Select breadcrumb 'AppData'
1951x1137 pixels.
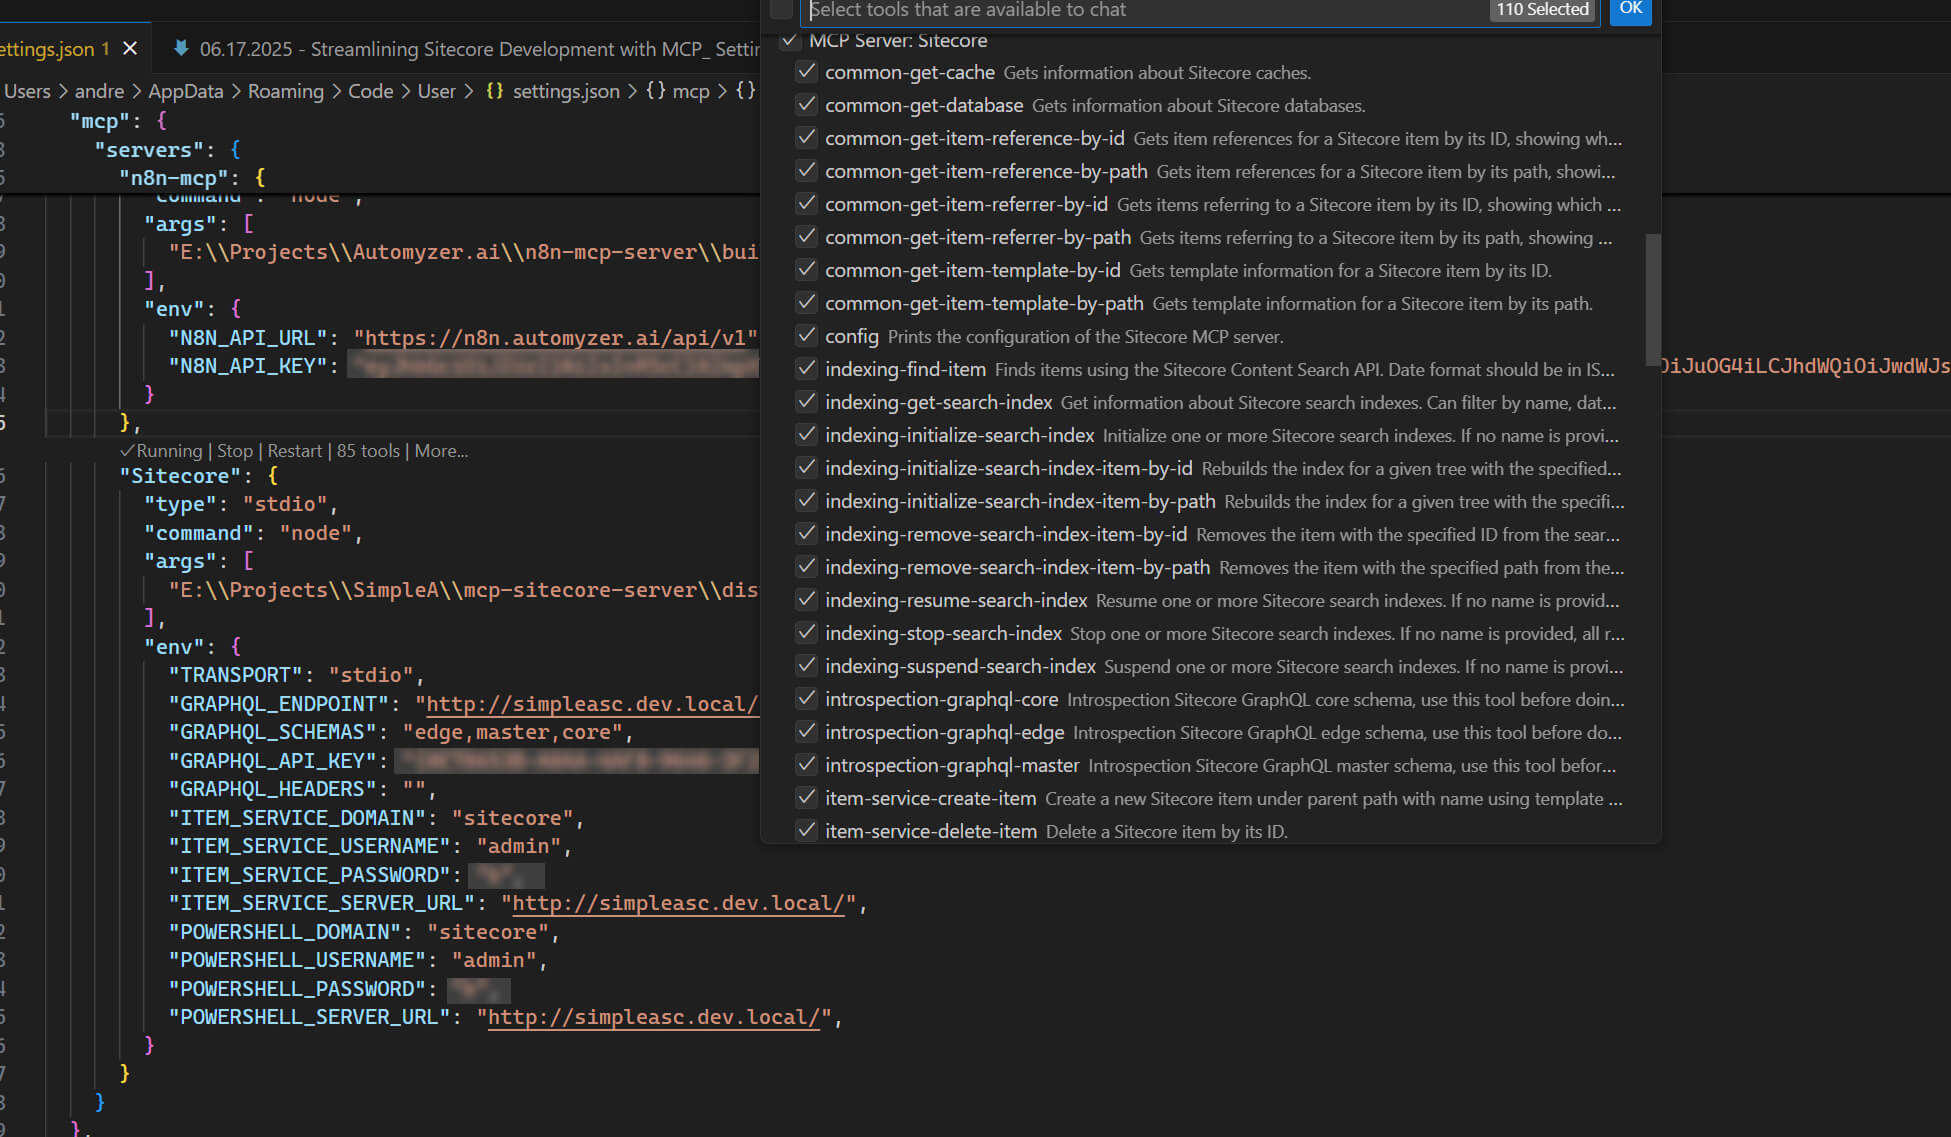[186, 91]
